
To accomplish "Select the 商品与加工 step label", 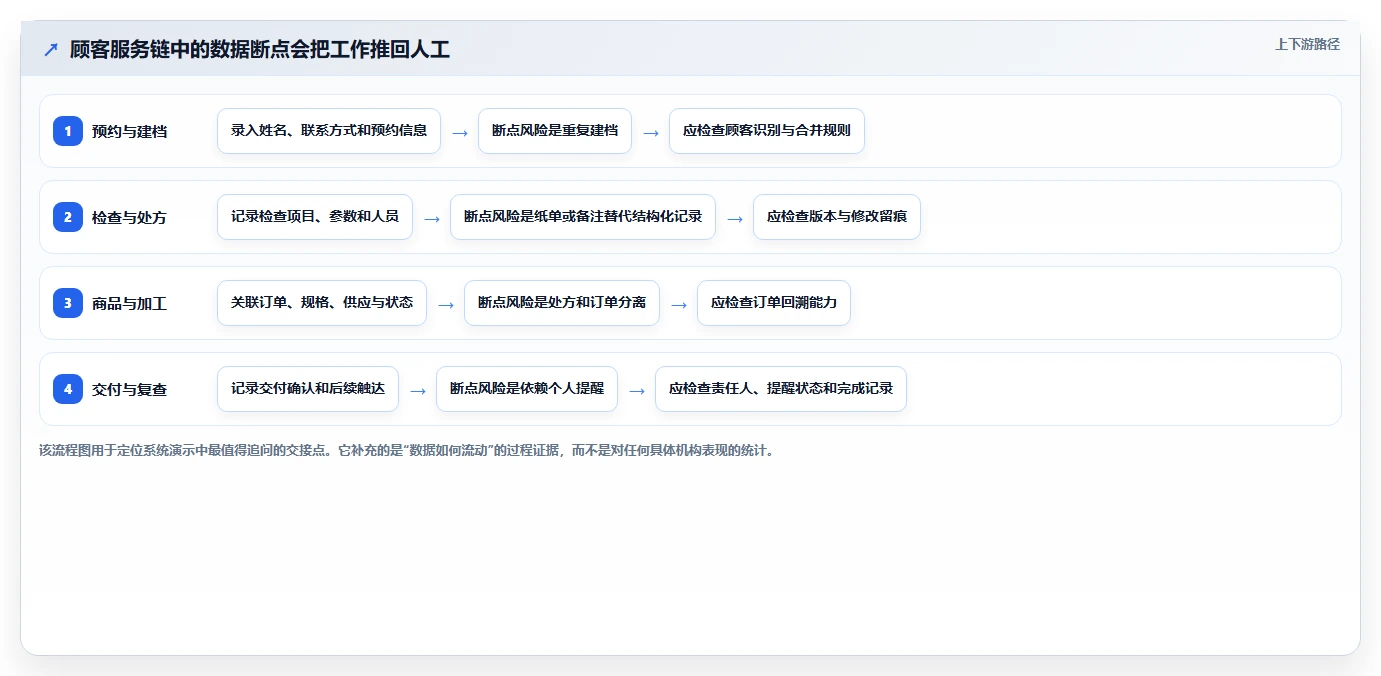I will [129, 303].
